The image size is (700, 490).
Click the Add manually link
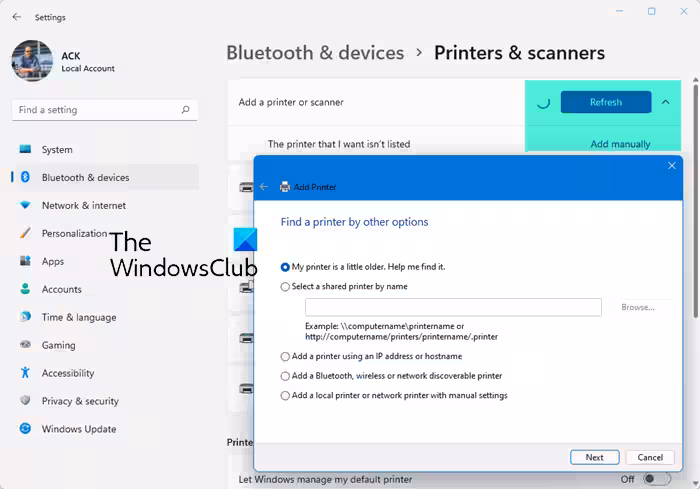tap(620, 144)
